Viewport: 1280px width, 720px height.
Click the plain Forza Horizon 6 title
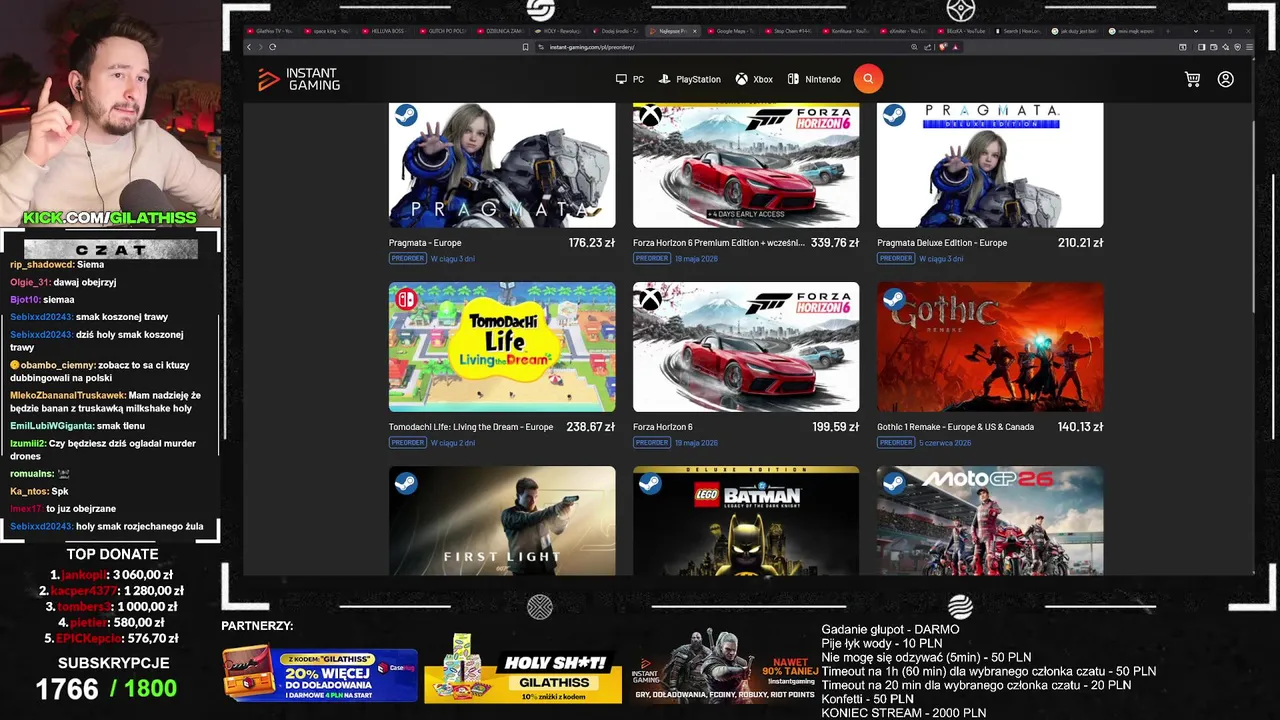[x=663, y=427]
